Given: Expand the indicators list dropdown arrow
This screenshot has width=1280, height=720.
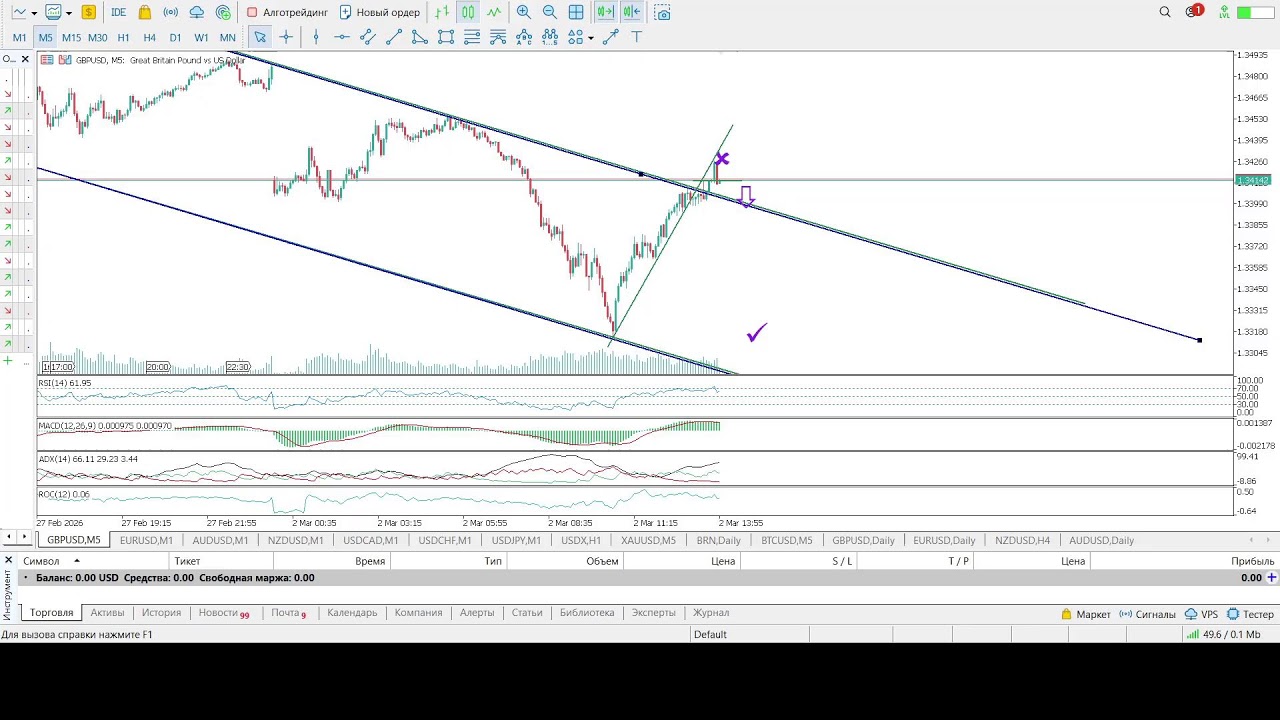Looking at the screenshot, I should (68, 13).
